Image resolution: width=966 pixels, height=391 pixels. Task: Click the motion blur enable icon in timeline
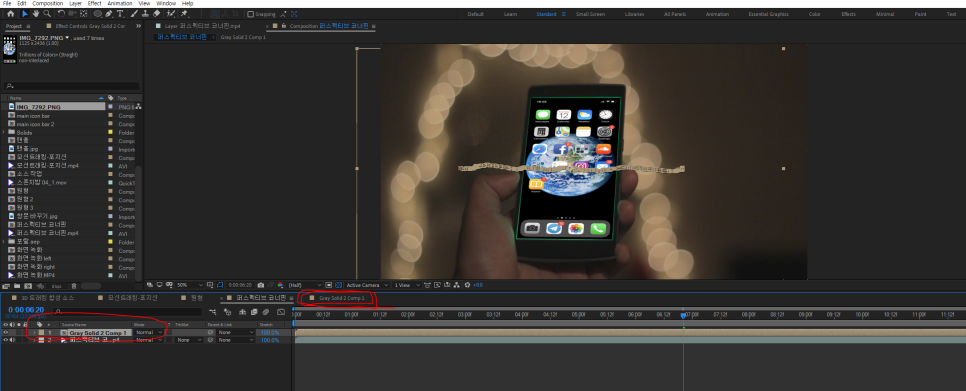[266, 312]
